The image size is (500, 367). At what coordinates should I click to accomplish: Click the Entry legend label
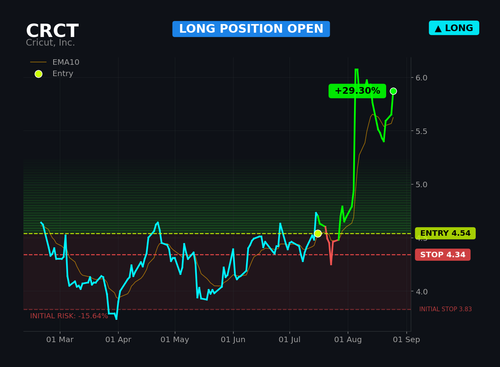pyautogui.click(x=63, y=73)
